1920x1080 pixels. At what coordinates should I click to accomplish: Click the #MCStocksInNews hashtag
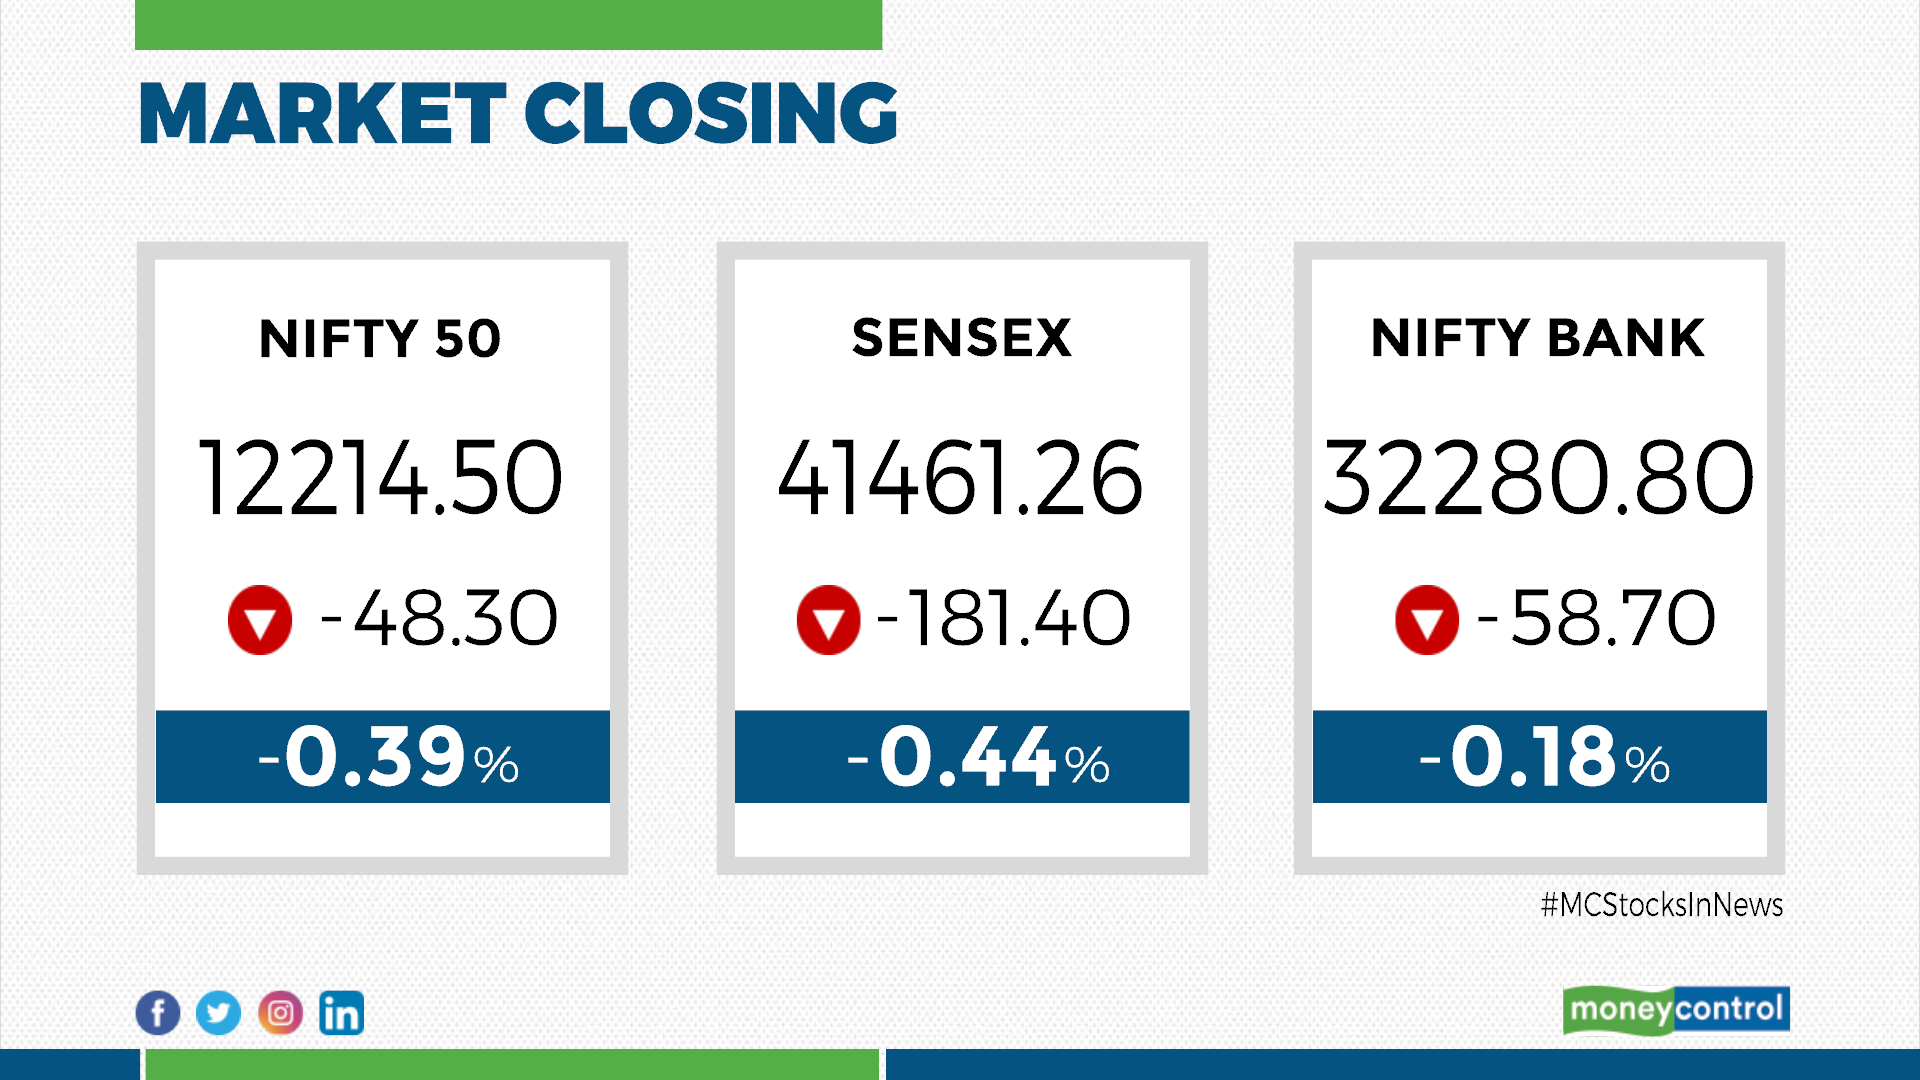[1662, 905]
